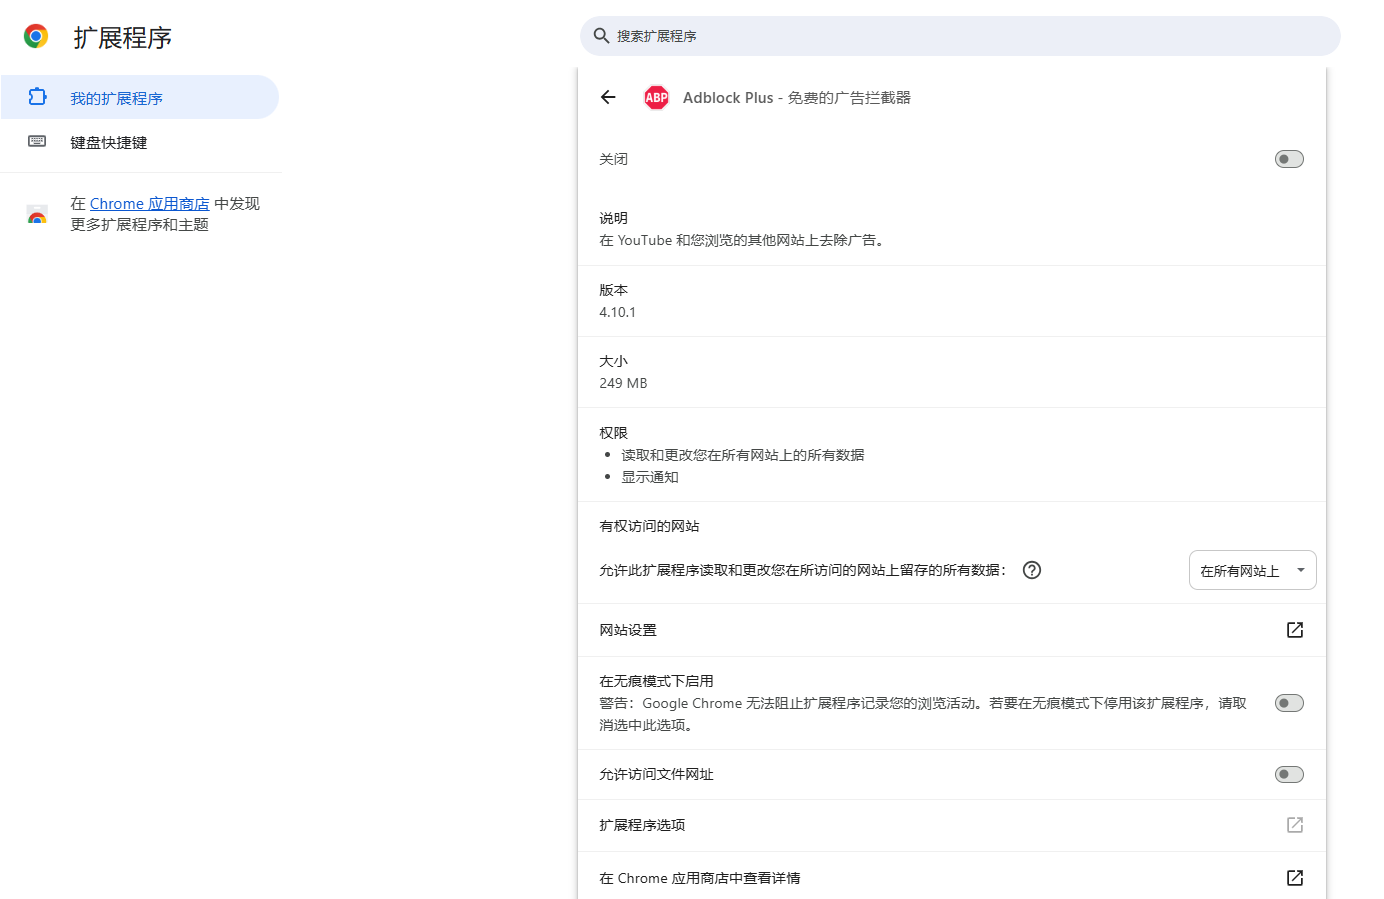Select 我的扩展程序 in sidebar
The width and height of the screenshot is (1384, 899).
click(x=140, y=97)
